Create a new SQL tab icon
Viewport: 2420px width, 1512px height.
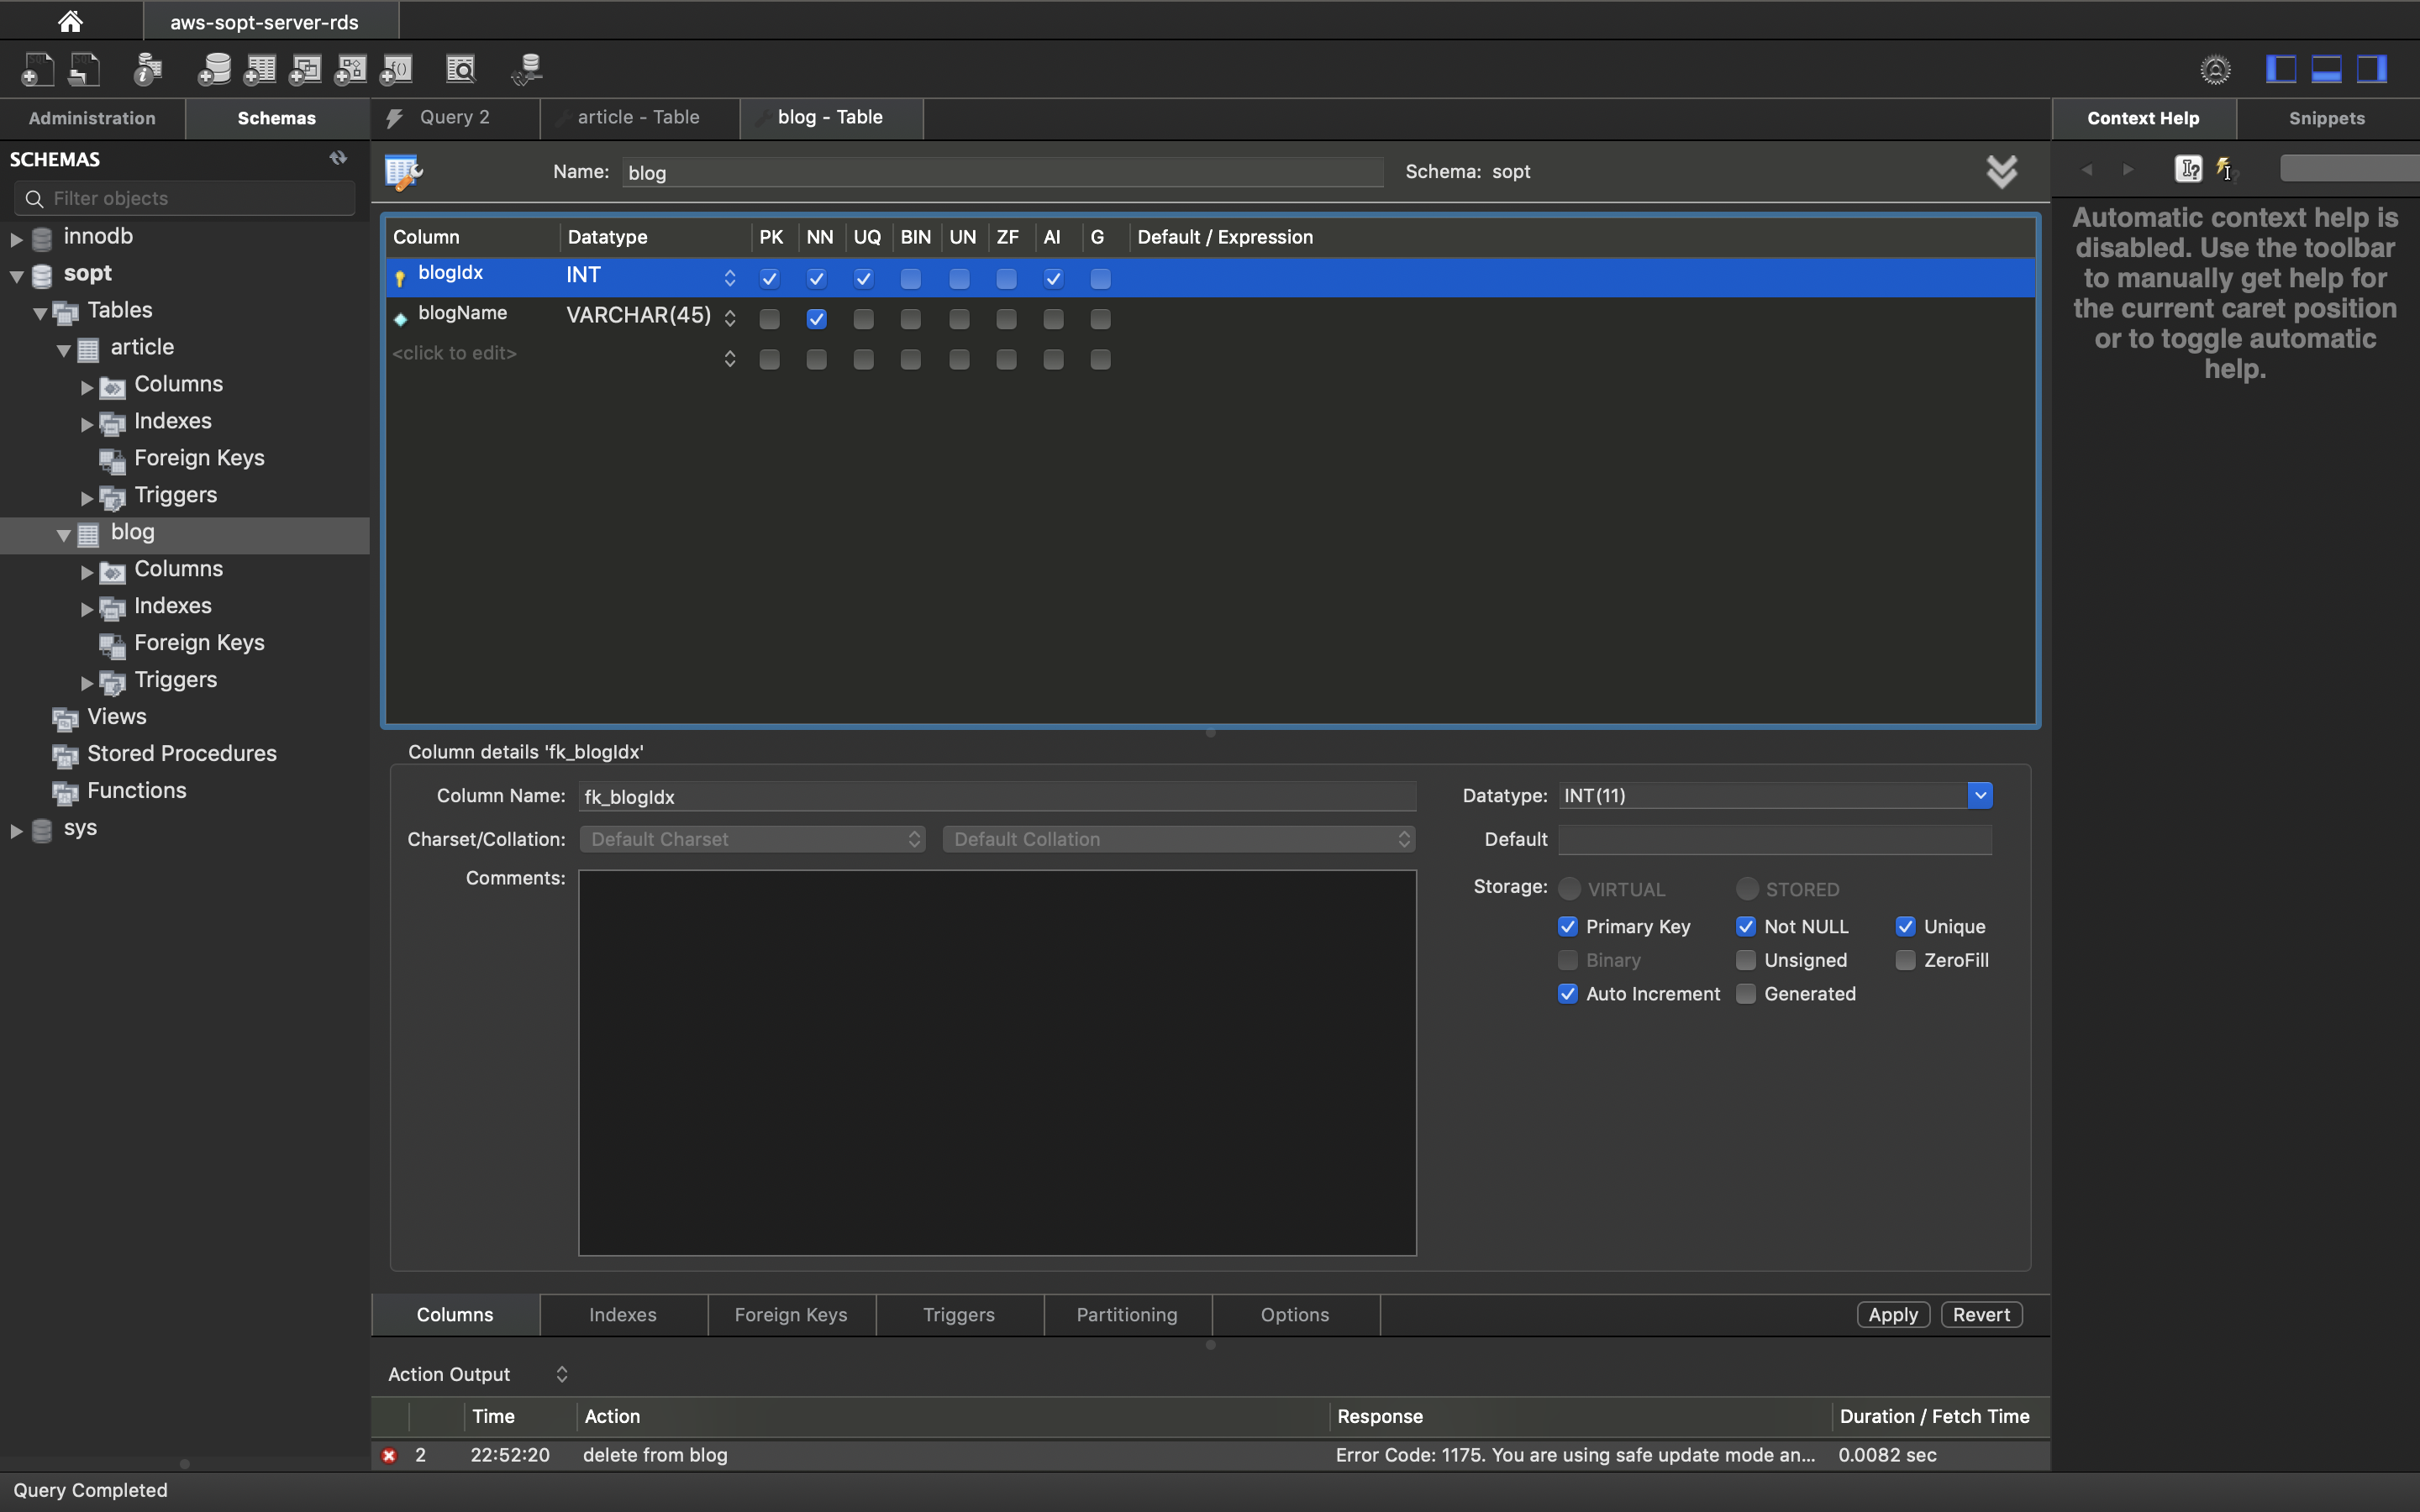[x=37, y=69]
